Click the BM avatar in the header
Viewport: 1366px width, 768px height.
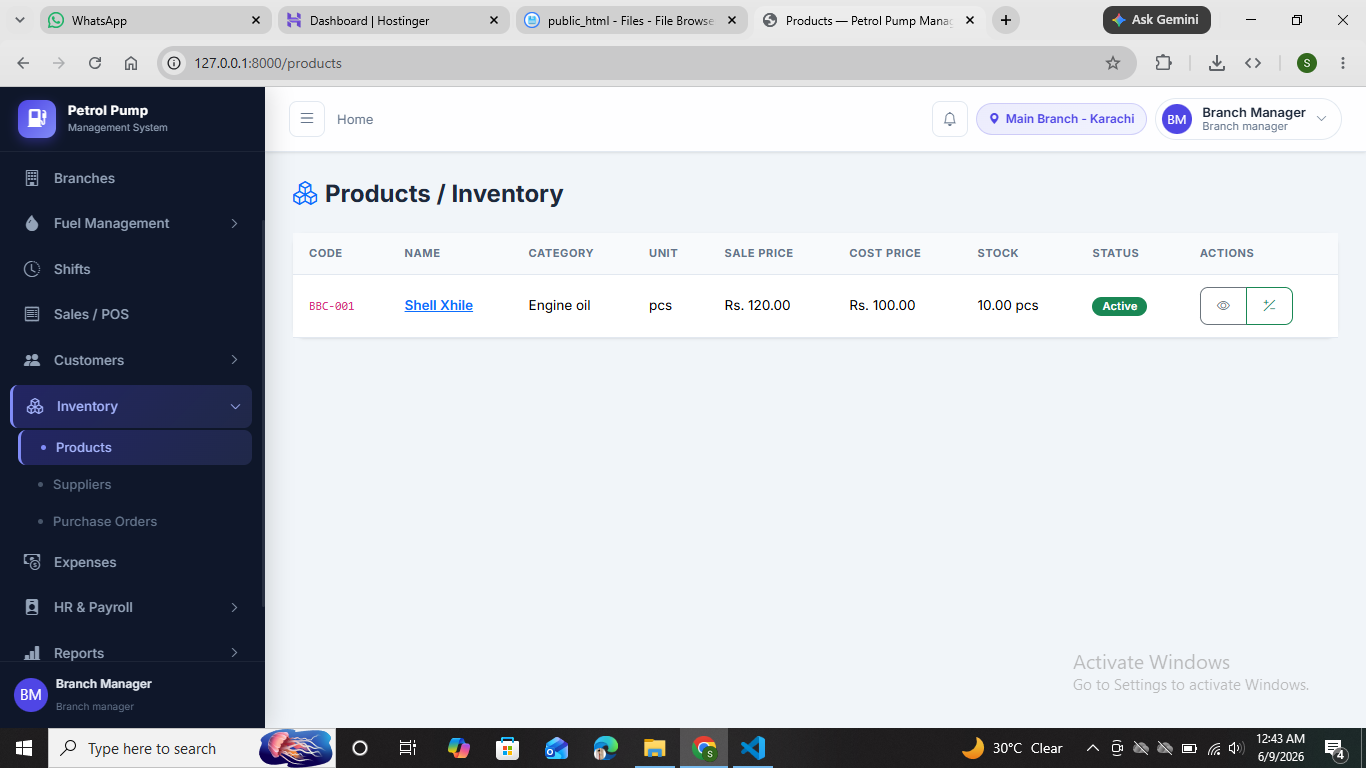pos(1177,119)
